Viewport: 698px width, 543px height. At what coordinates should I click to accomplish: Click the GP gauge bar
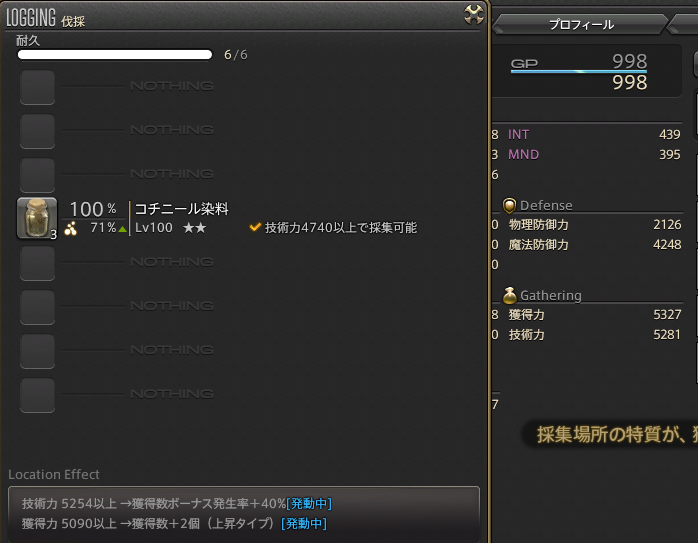click(579, 71)
